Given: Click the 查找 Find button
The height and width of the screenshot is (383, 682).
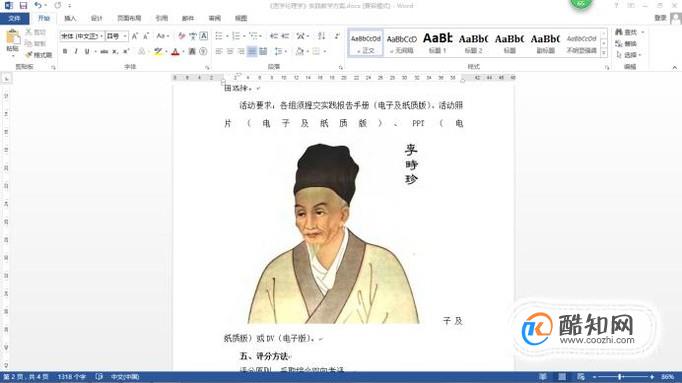Looking at the screenshot, I should pyautogui.click(x=627, y=32).
